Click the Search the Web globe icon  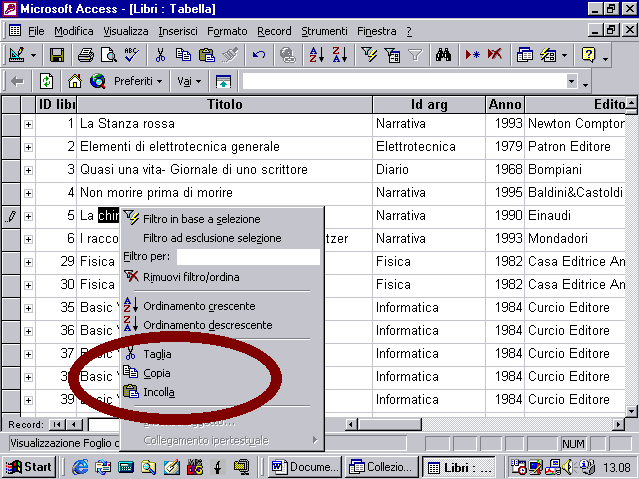(98, 82)
